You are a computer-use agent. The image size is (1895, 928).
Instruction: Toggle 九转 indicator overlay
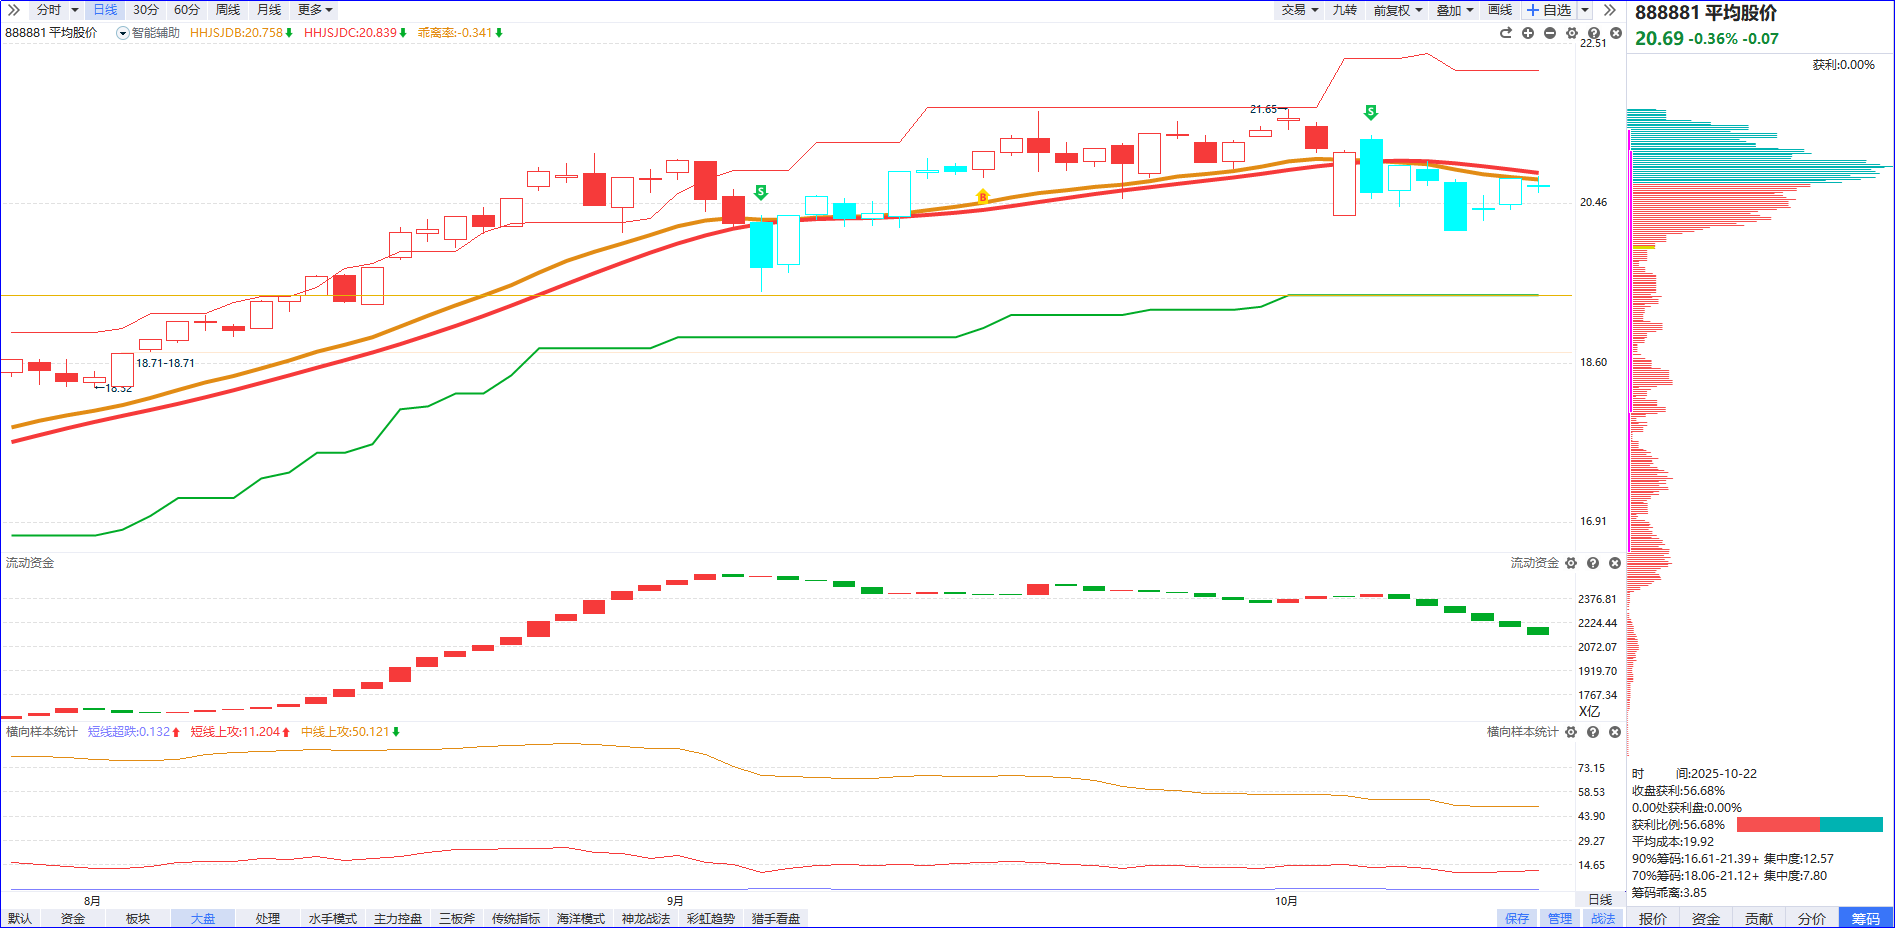(1345, 10)
